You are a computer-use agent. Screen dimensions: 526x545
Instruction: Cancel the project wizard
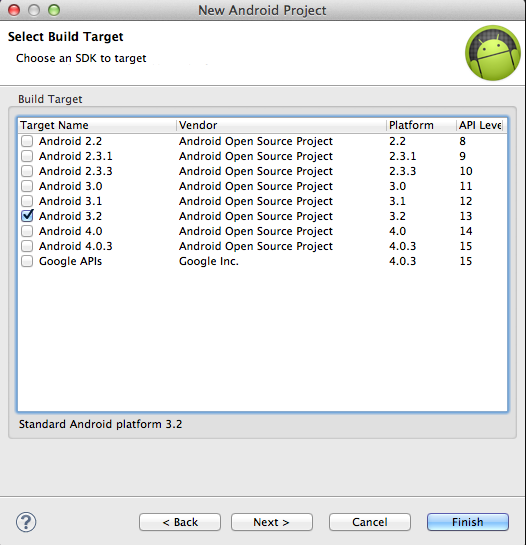pos(370,522)
